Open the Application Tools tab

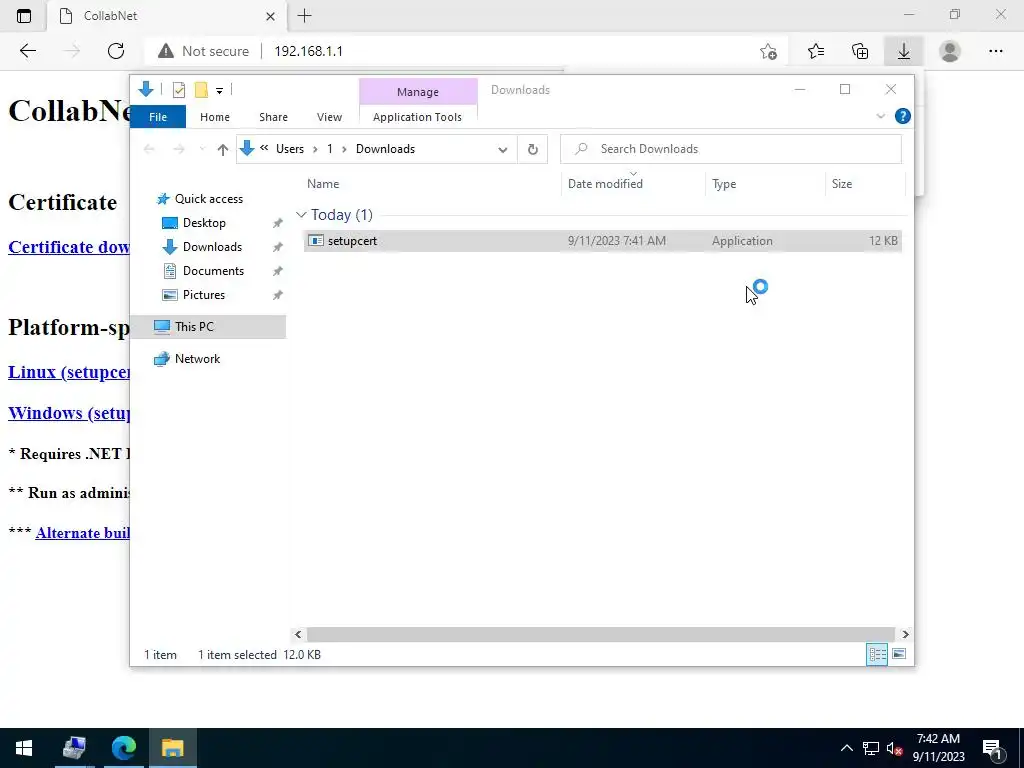(x=417, y=117)
